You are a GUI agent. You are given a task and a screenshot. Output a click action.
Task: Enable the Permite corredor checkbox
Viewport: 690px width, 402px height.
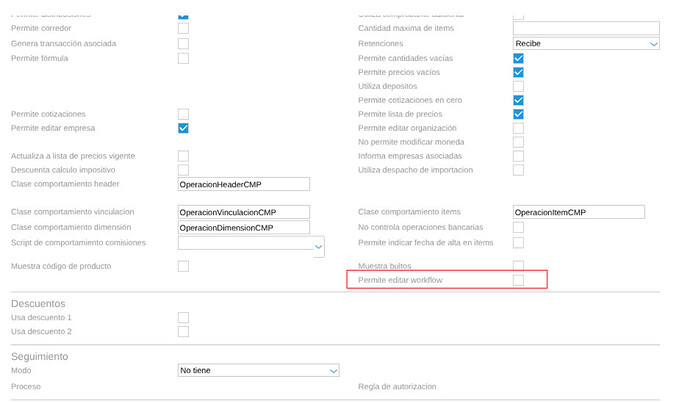click(183, 28)
